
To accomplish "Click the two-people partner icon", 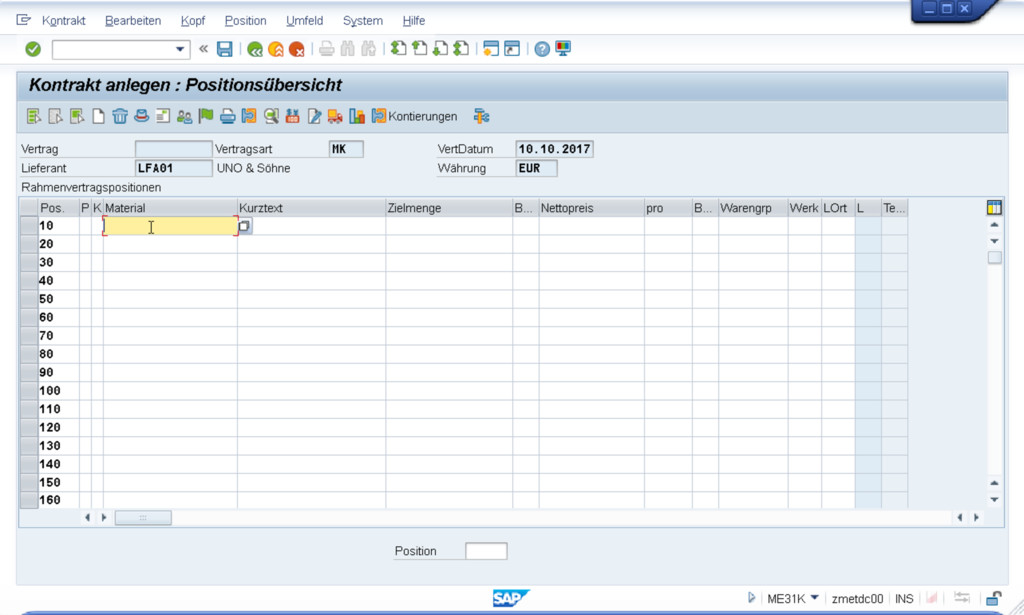I will tap(184, 116).
